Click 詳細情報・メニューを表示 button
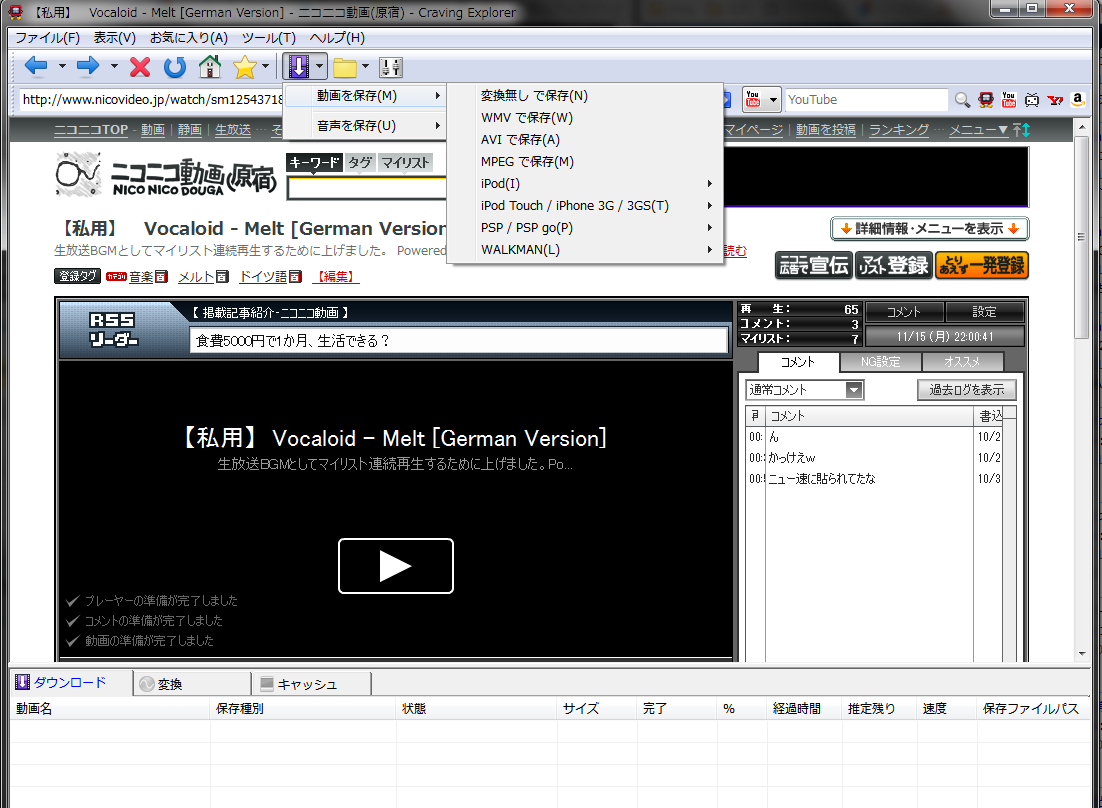This screenshot has width=1102, height=808. pos(929,229)
